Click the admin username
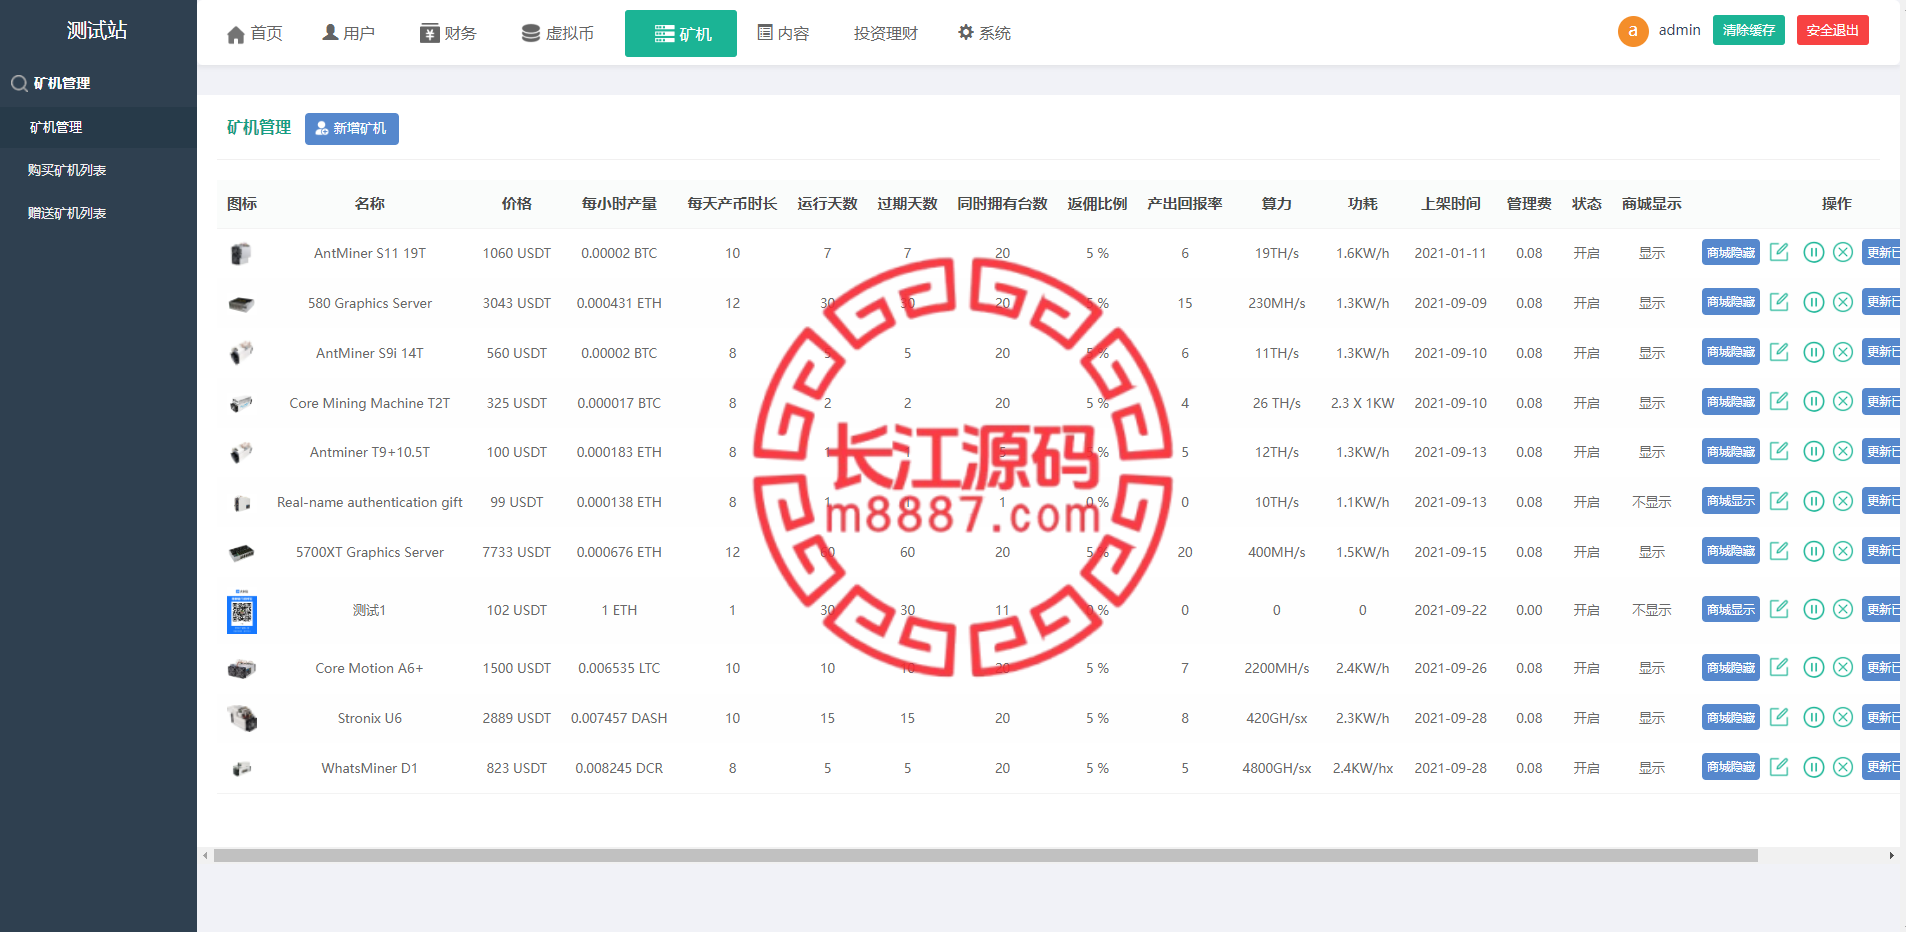Viewport: 1906px width, 932px height. click(x=1680, y=30)
